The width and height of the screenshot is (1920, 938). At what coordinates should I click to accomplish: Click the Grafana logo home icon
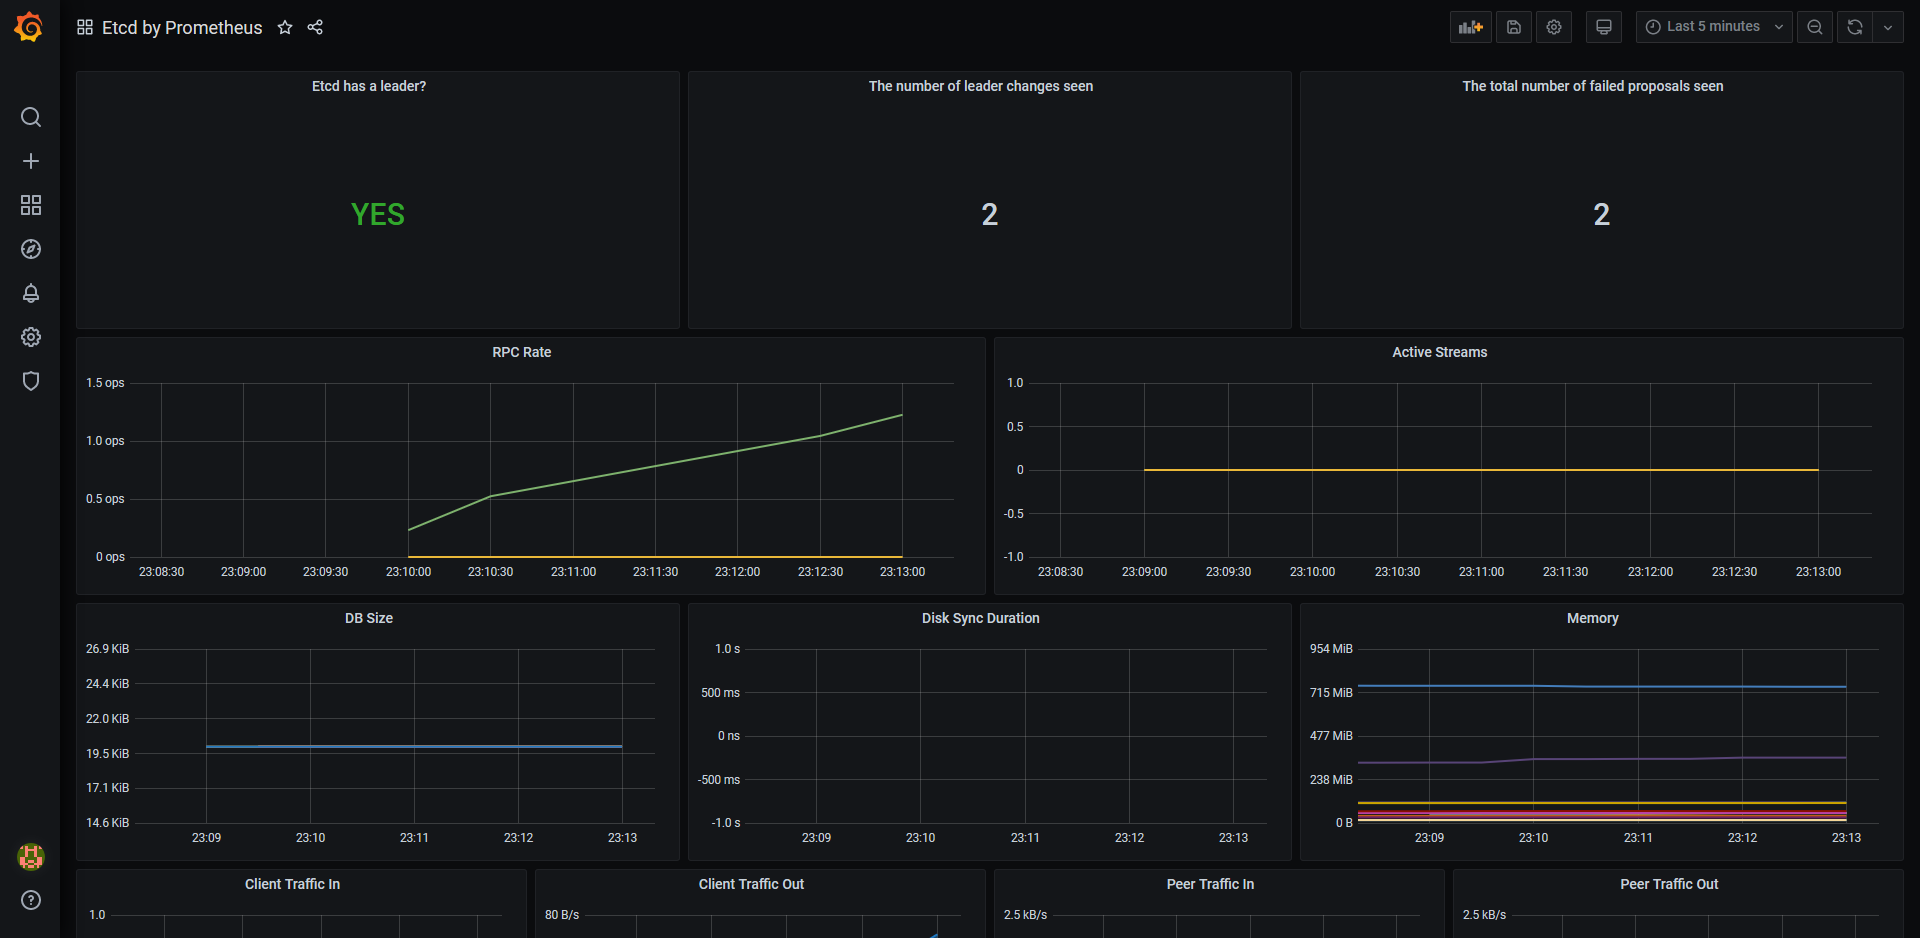29,27
